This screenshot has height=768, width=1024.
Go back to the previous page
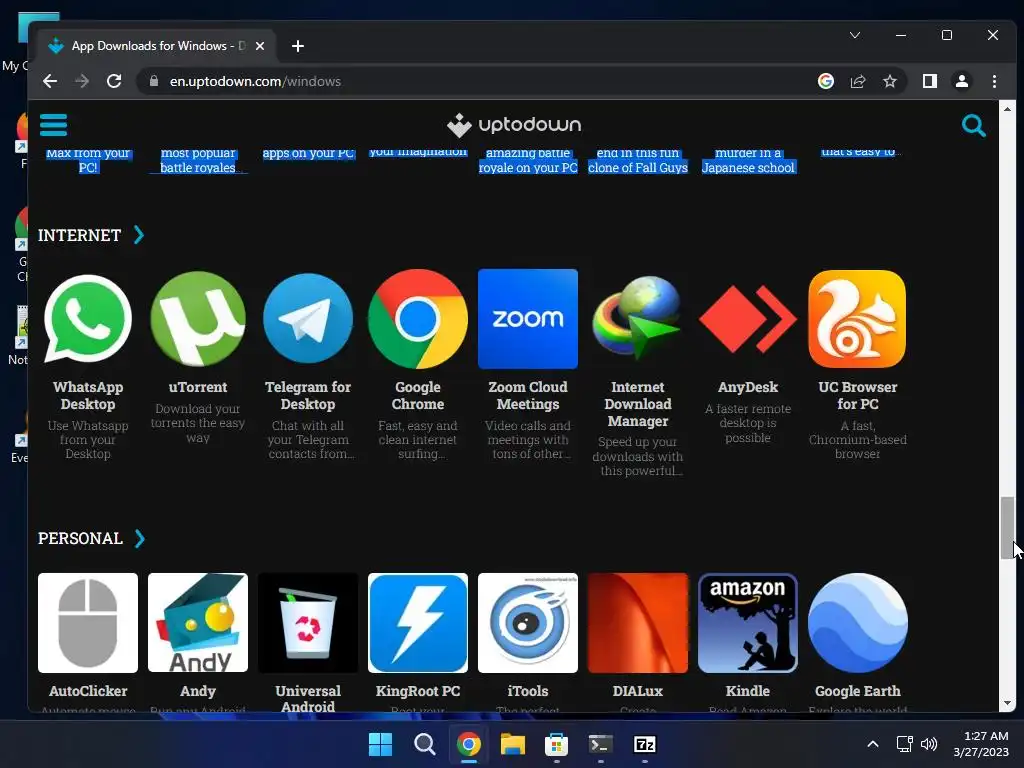tap(50, 81)
